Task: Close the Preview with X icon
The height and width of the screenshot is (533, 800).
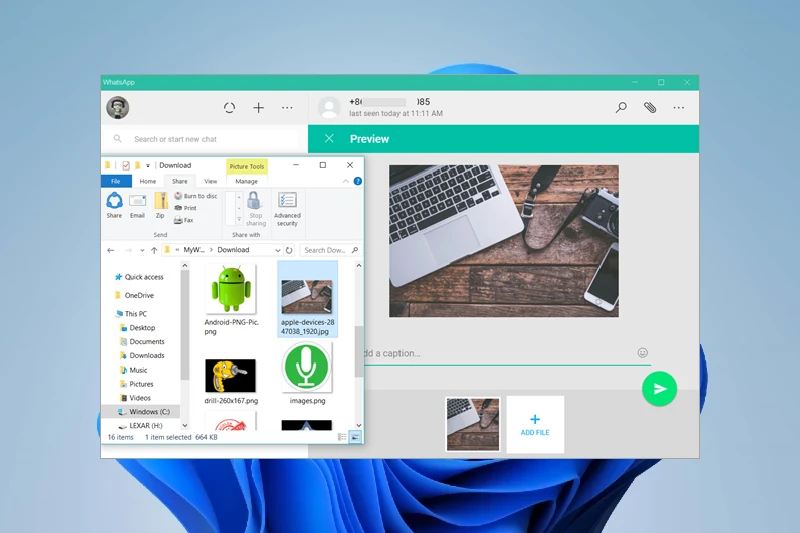Action: pos(329,139)
